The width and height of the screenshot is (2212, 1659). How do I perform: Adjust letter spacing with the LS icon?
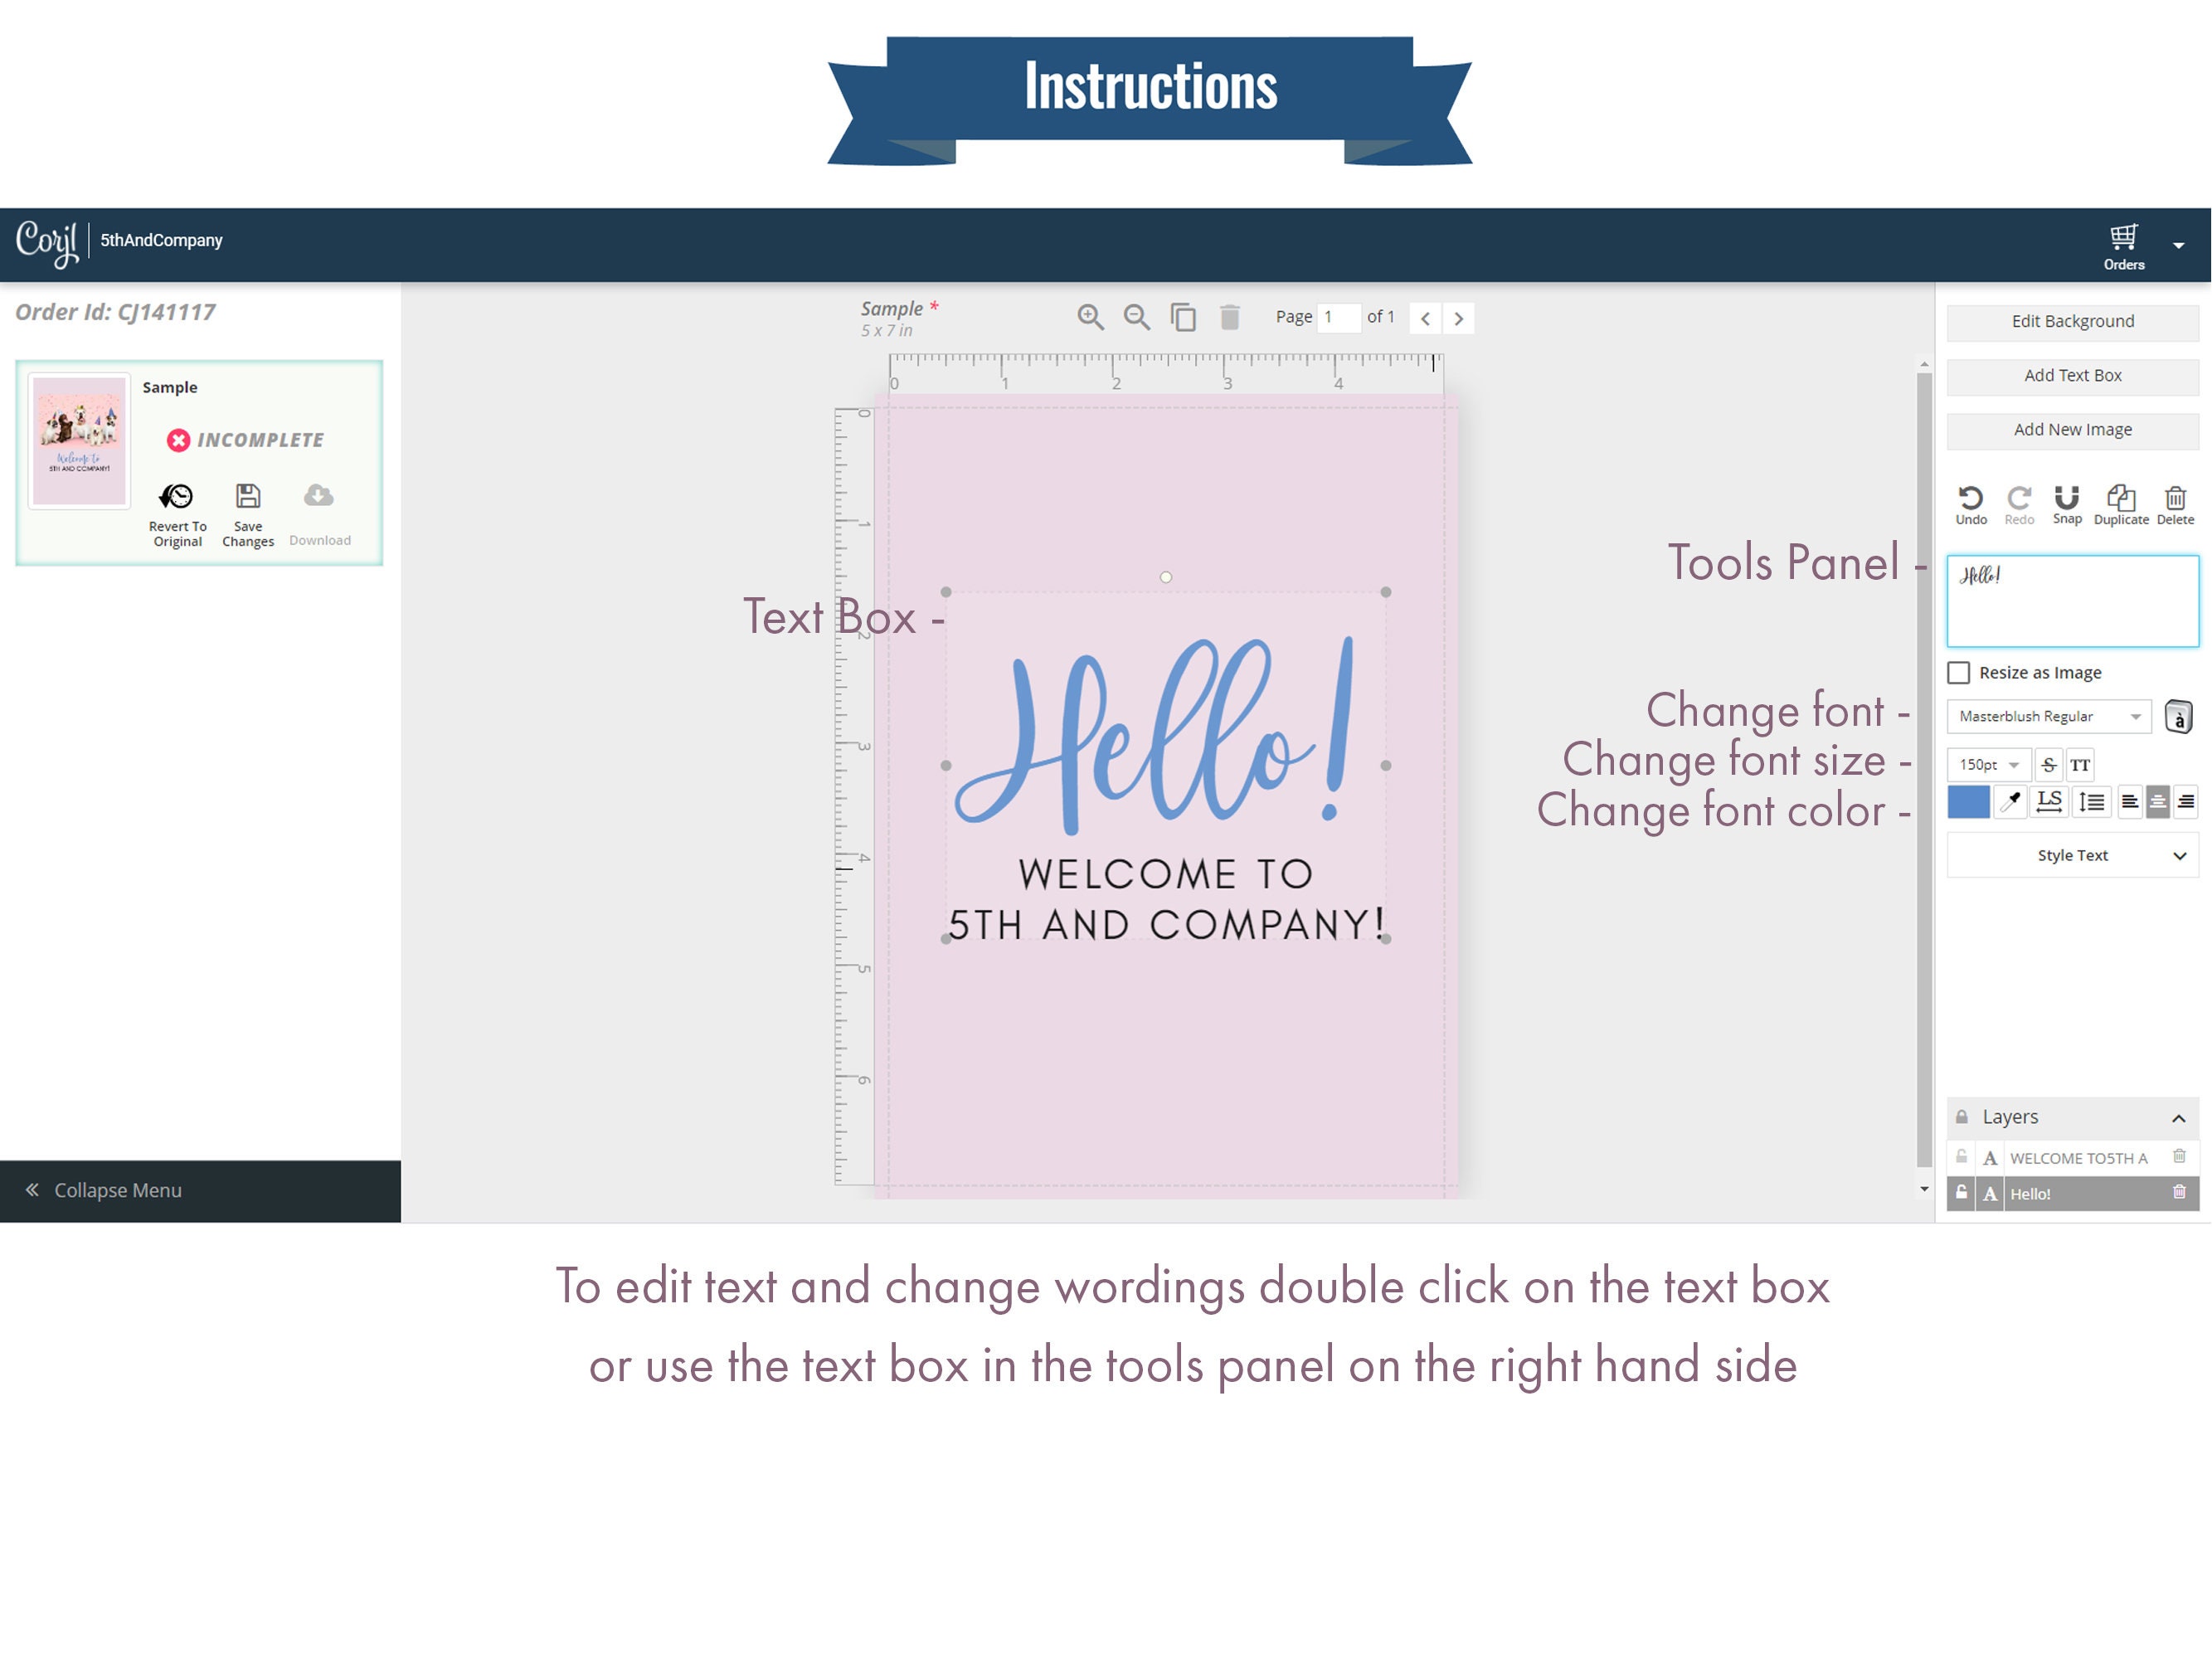coord(2049,801)
